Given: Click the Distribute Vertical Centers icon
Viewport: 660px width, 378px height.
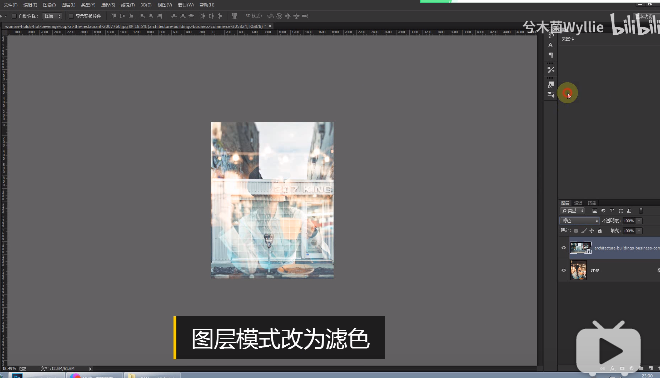Looking at the screenshot, I should coord(183,16).
